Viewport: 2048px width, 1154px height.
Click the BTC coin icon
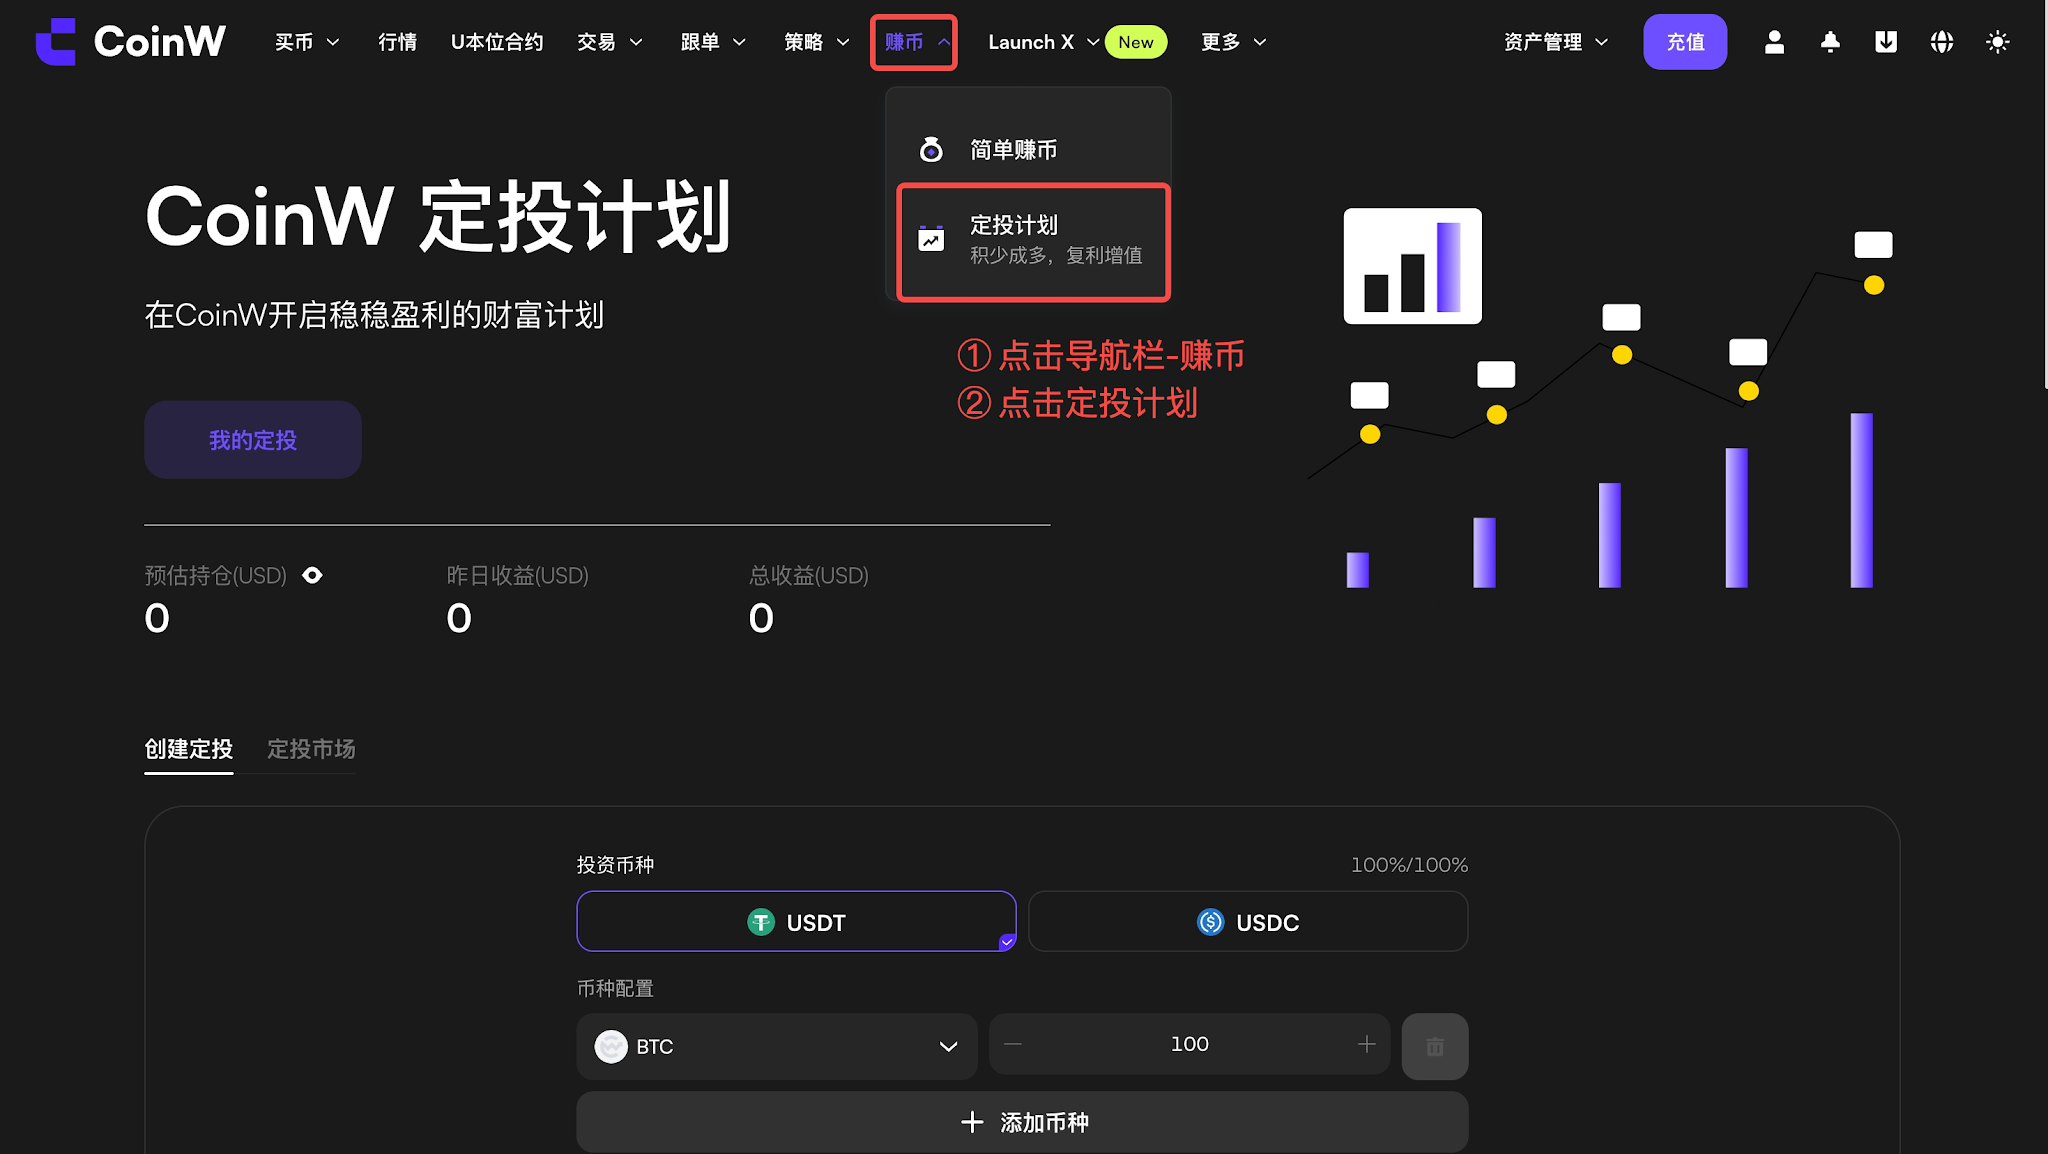[x=611, y=1046]
